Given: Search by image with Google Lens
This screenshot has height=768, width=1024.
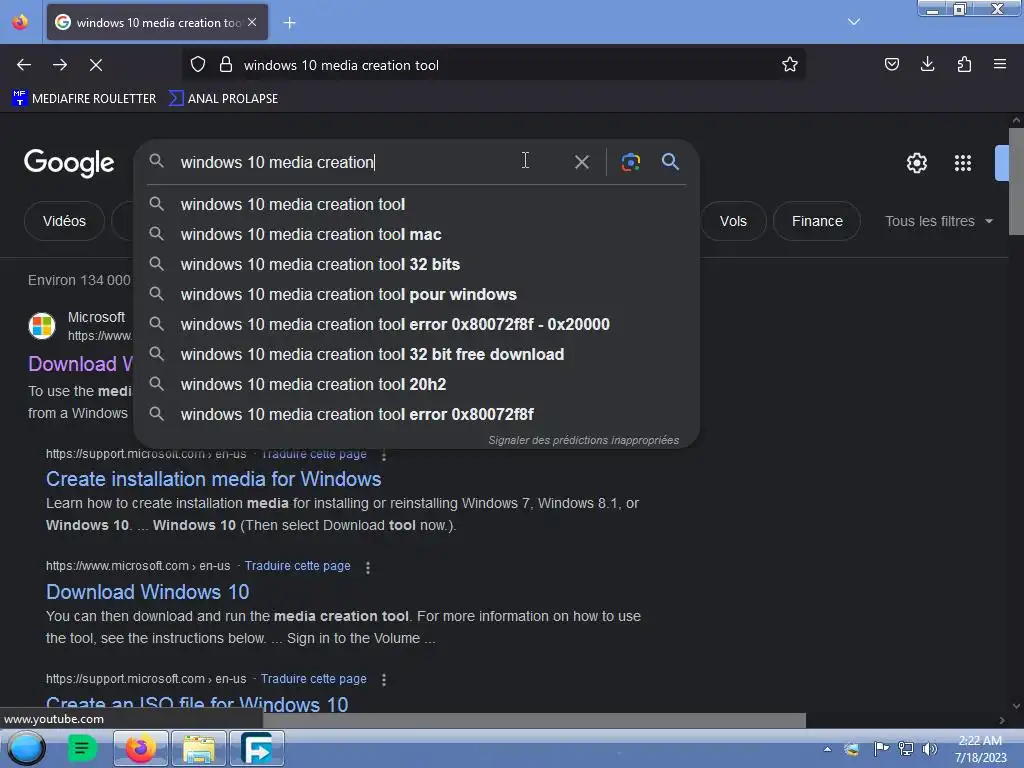Looking at the screenshot, I should (x=630, y=162).
